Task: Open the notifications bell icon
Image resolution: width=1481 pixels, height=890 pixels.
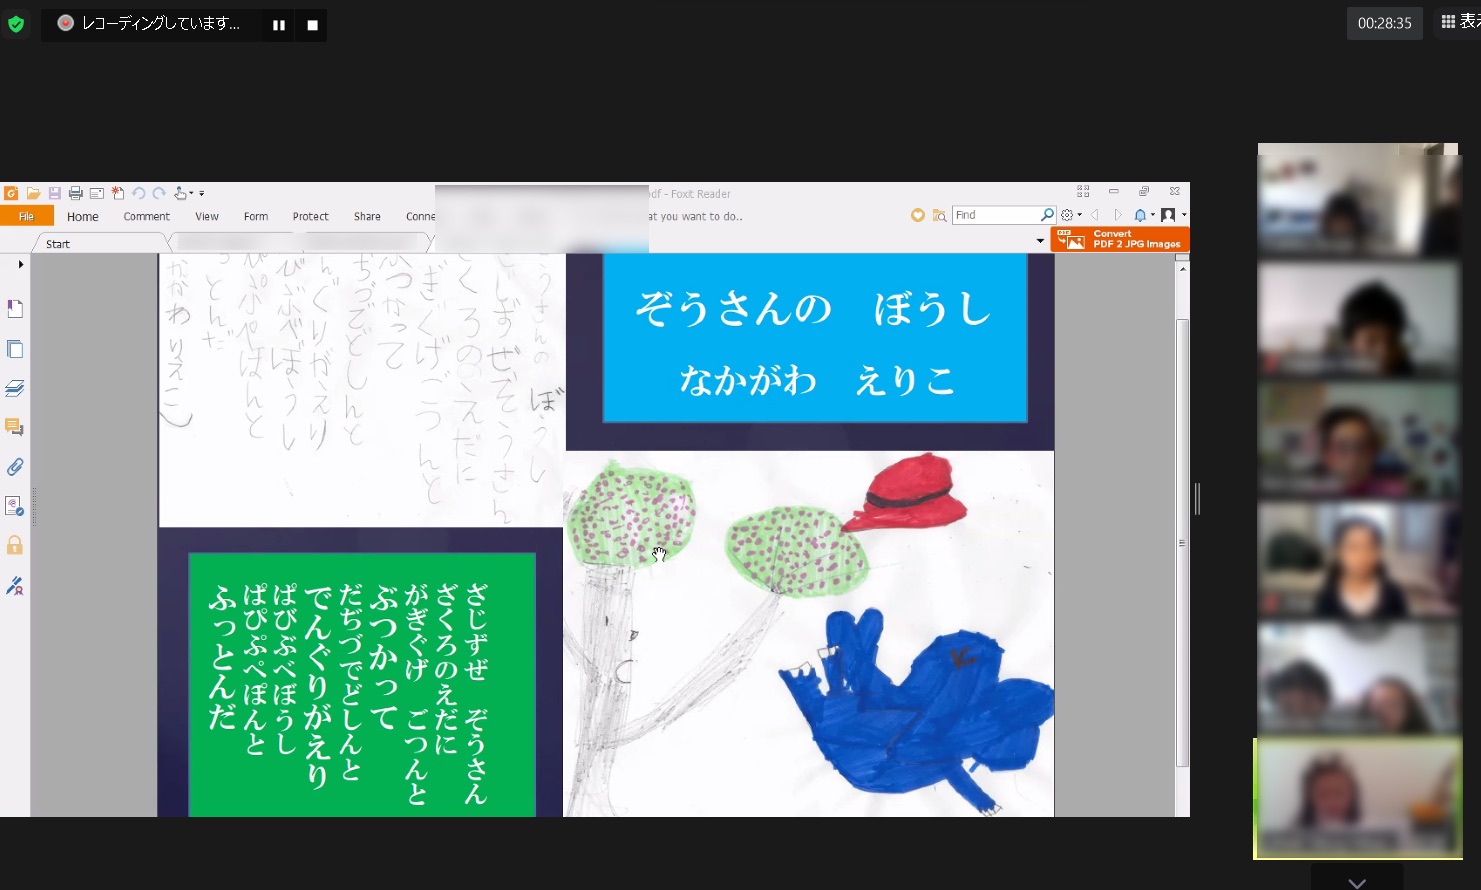Action: pos(1140,215)
